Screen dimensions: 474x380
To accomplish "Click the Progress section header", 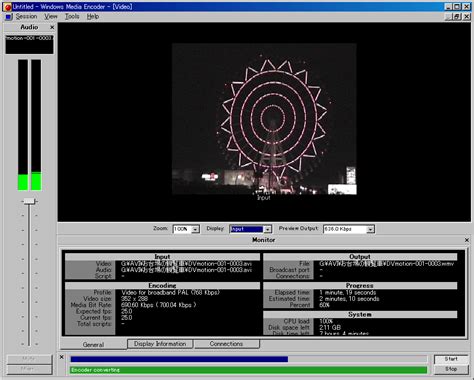I will (x=360, y=286).
